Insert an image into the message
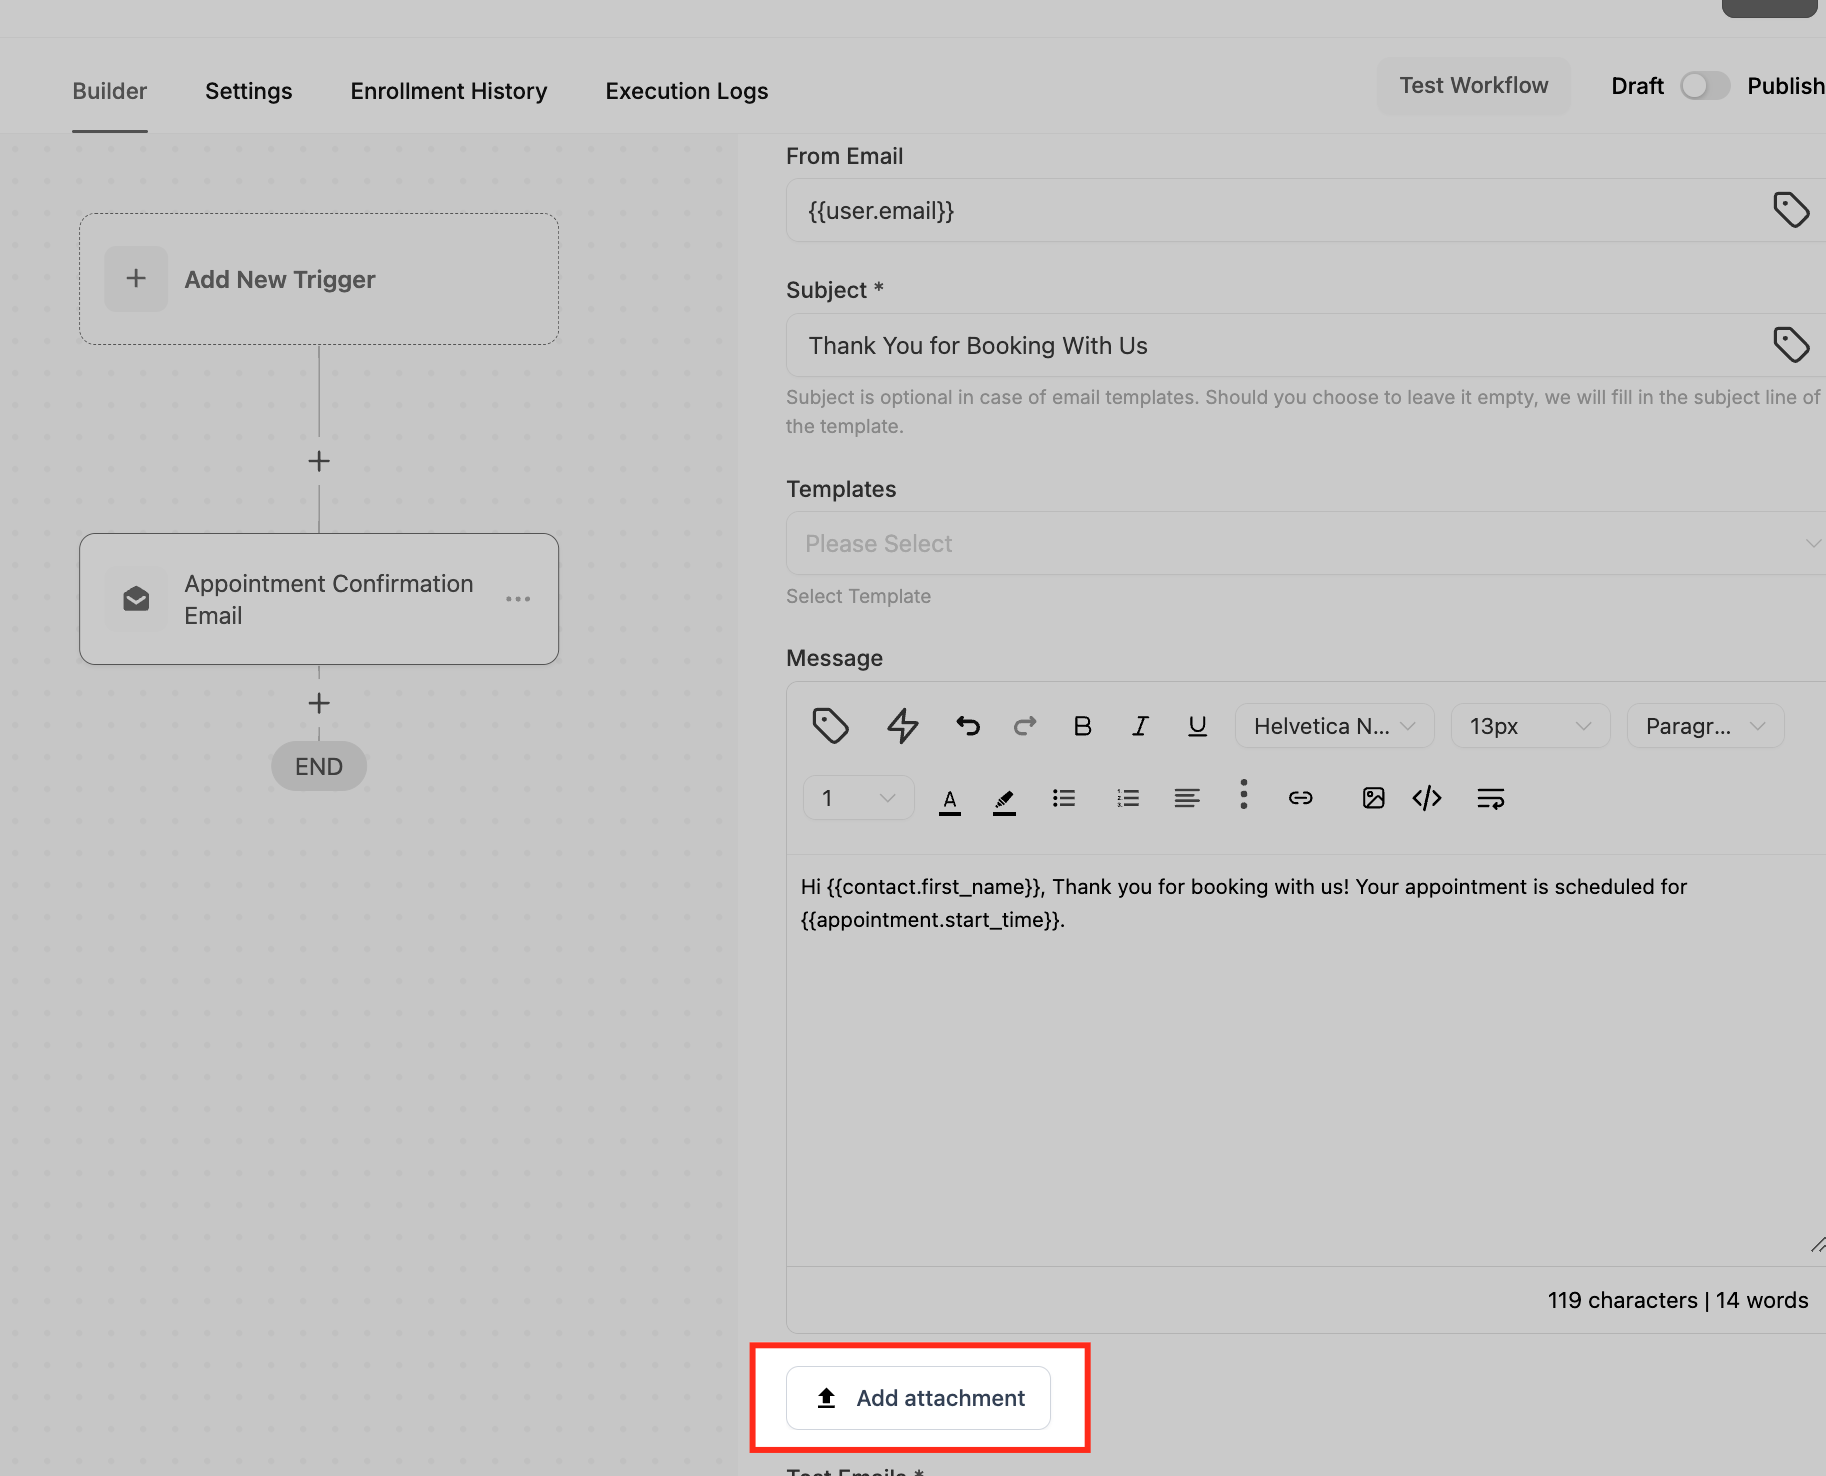Image resolution: width=1826 pixels, height=1476 pixels. pos(1373,797)
